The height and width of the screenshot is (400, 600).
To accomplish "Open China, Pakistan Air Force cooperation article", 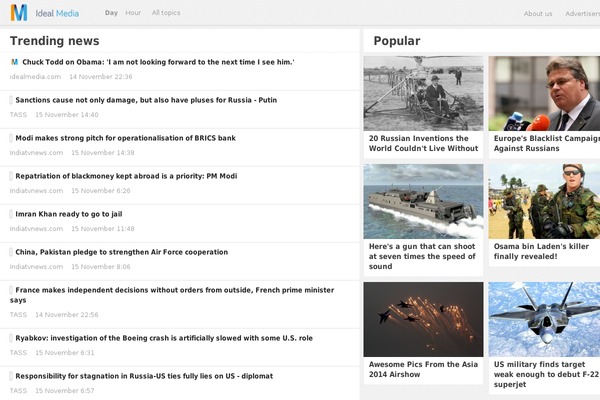I will coord(122,252).
